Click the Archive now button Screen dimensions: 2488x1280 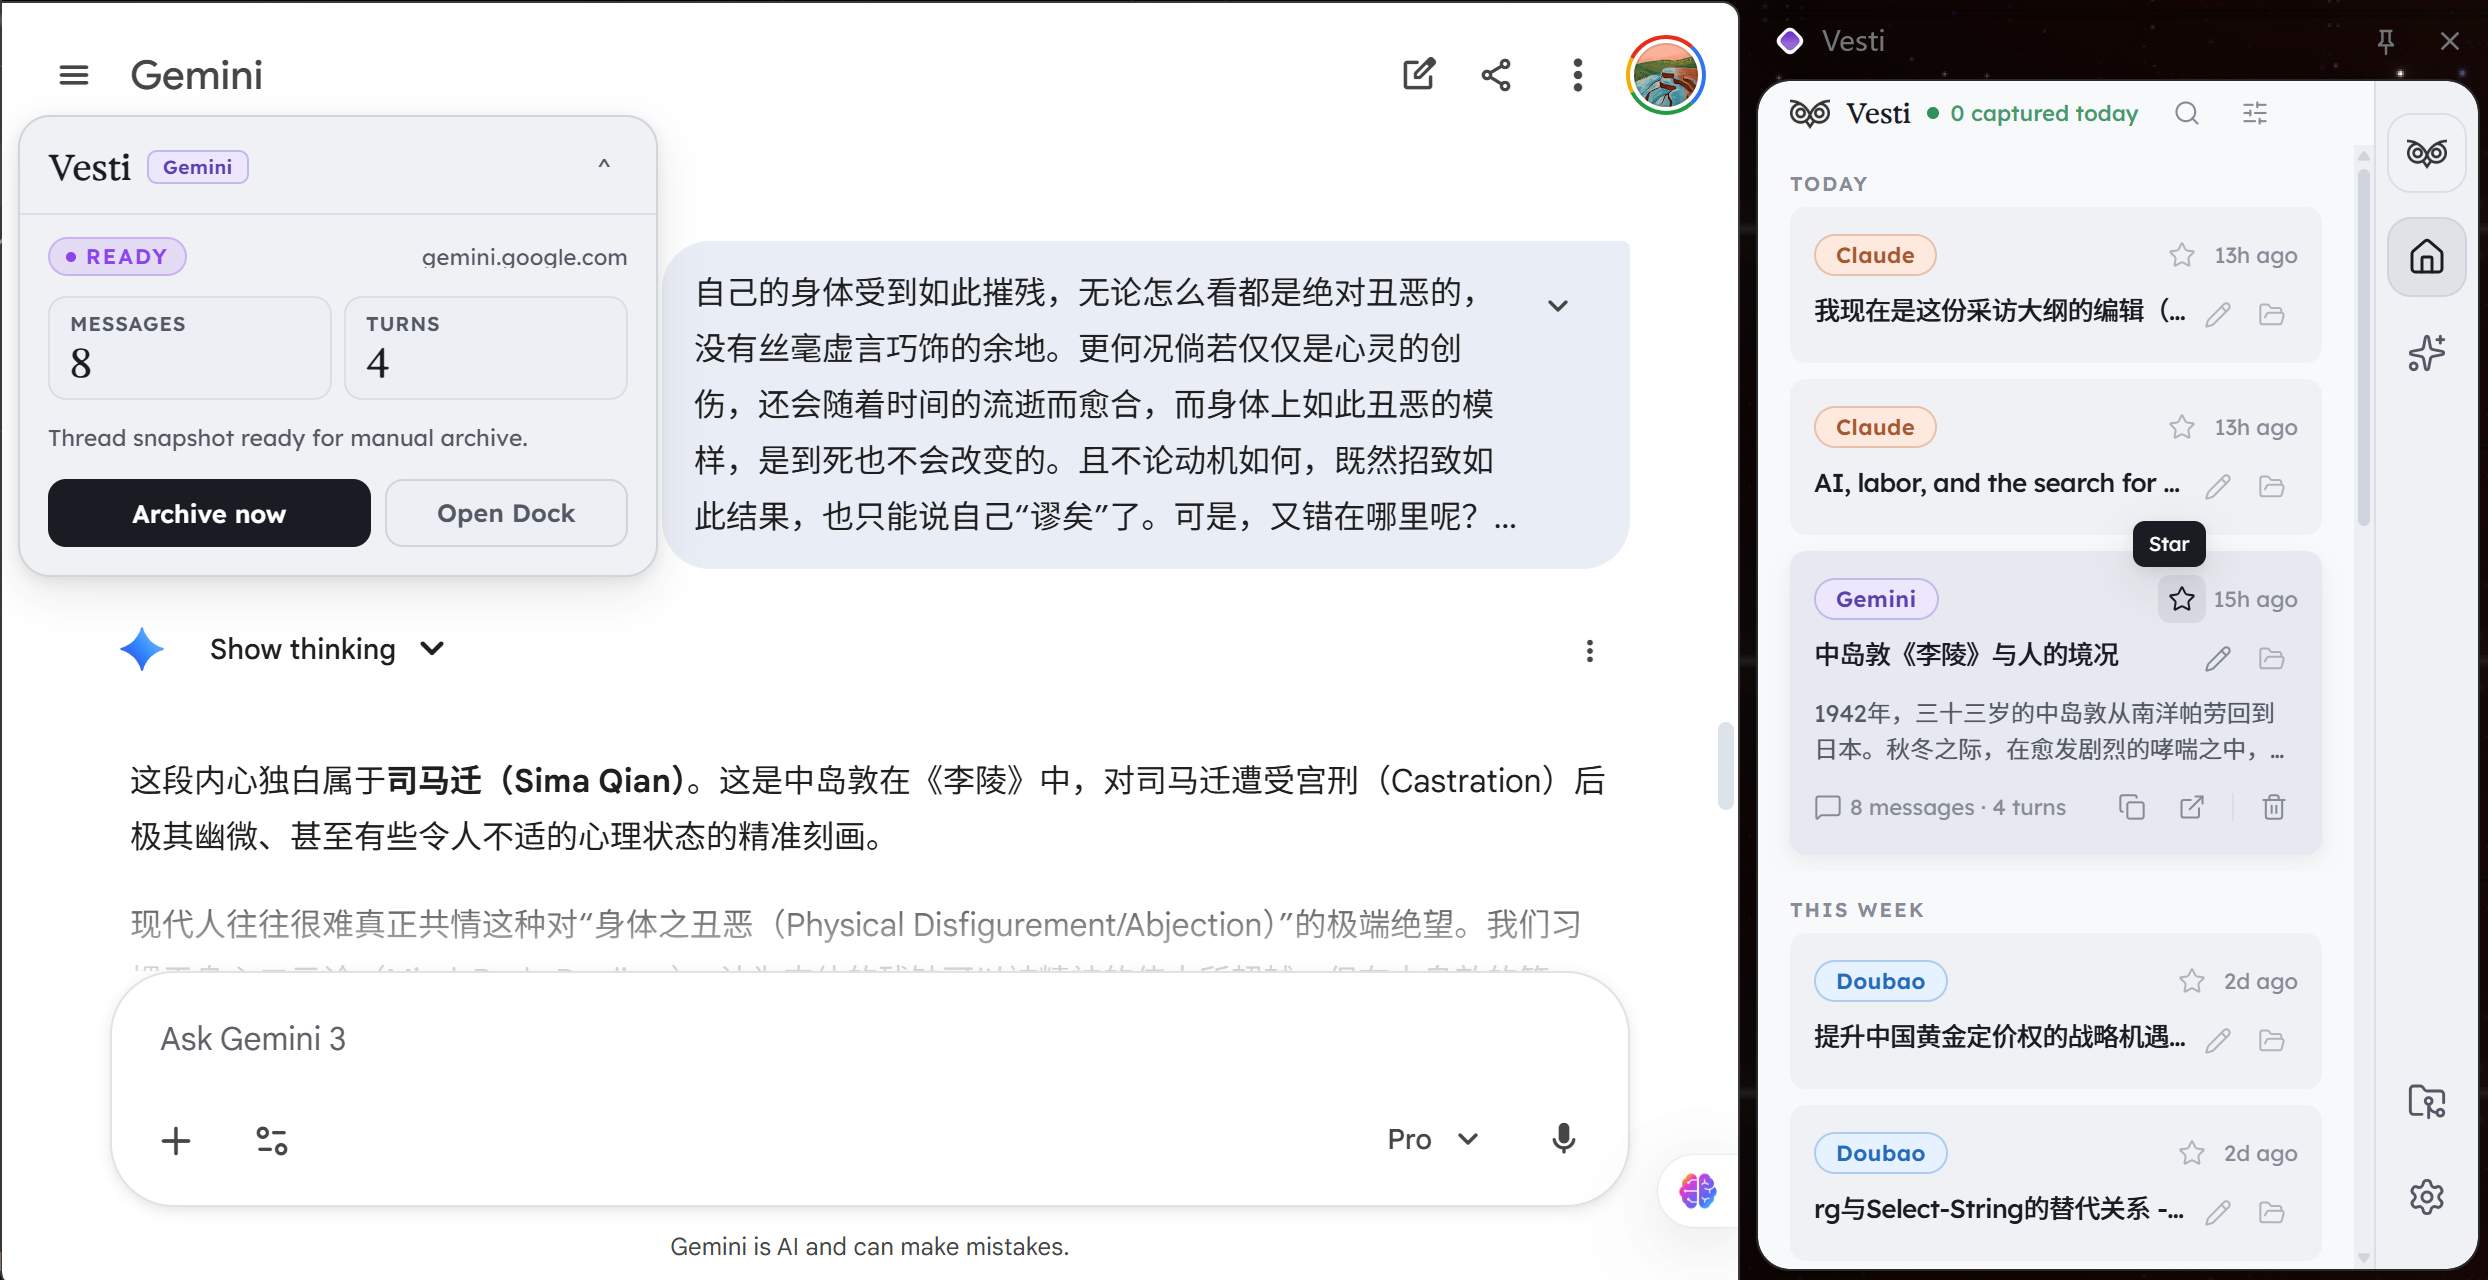[x=209, y=513]
